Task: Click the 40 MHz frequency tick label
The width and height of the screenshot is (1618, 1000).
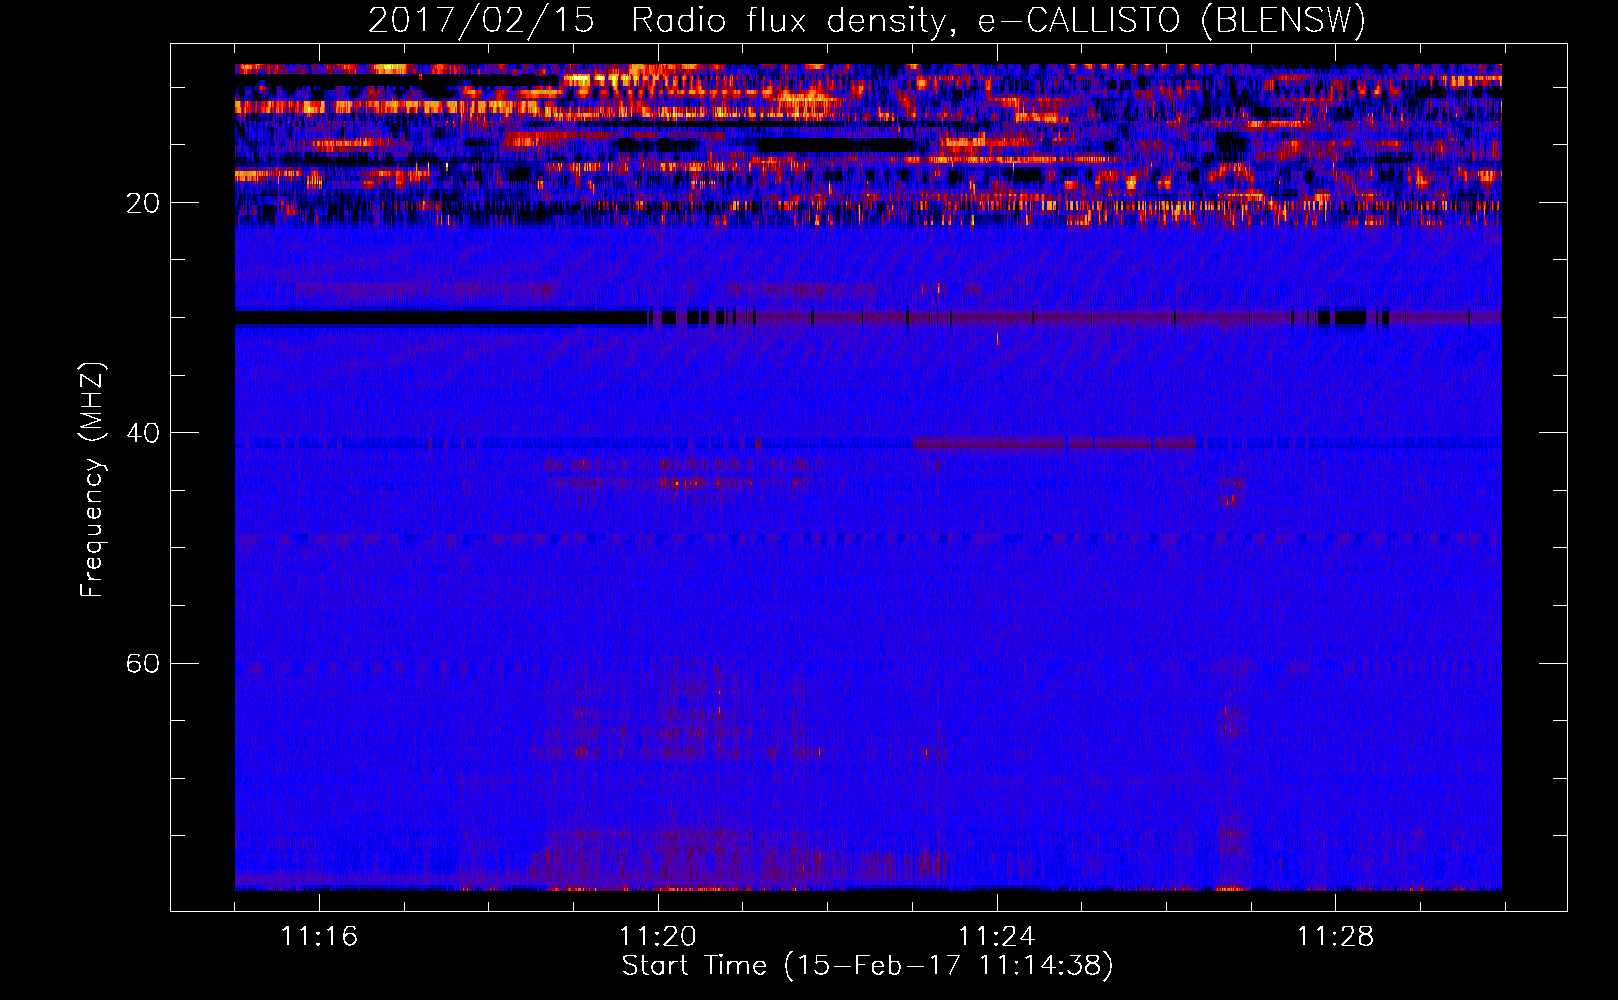Action: click(143, 434)
